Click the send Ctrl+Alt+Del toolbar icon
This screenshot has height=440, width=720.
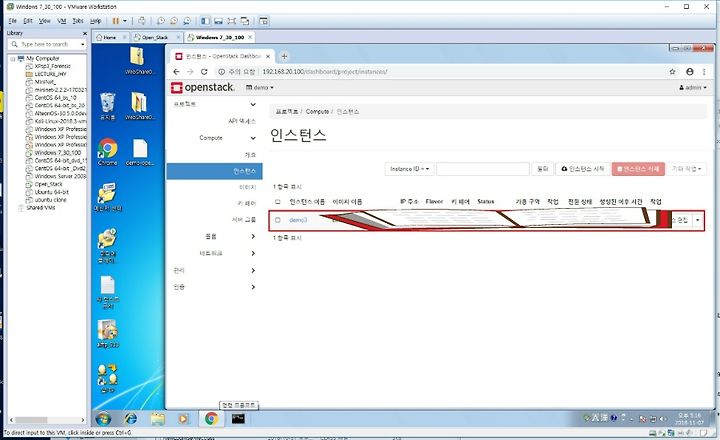pyautogui.click(x=142, y=21)
